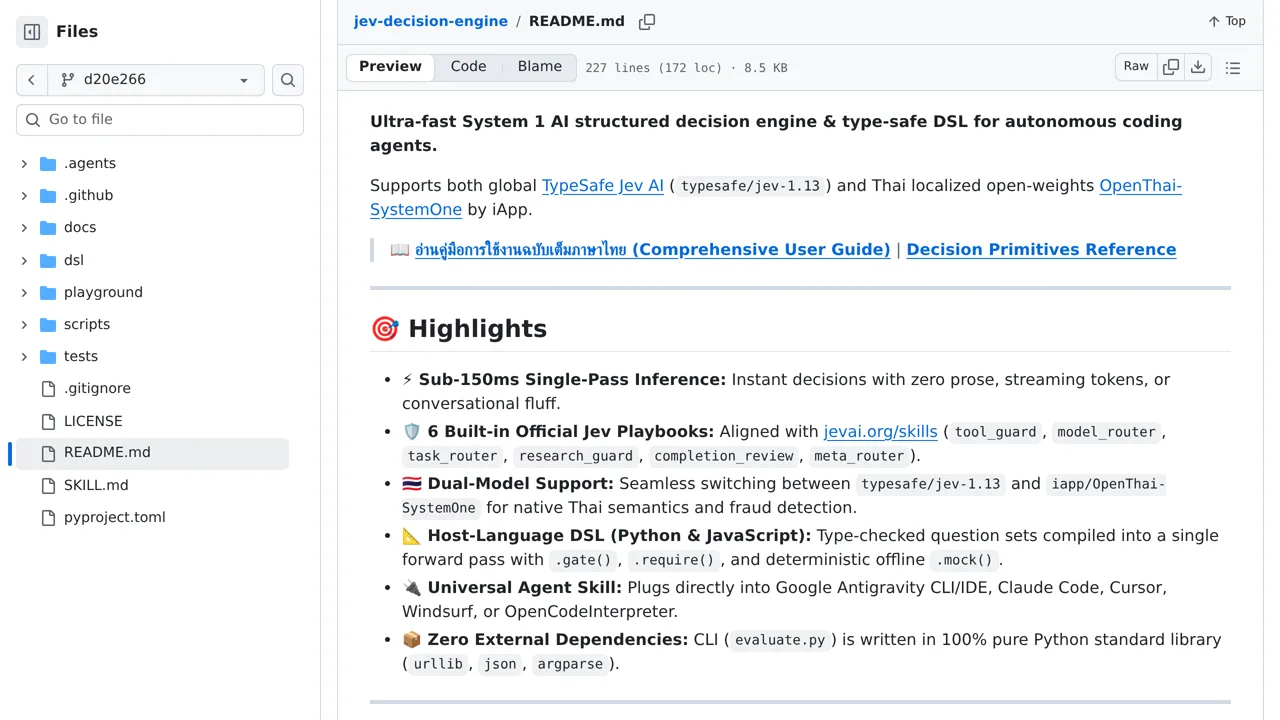Image resolution: width=1280 pixels, height=720 pixels.
Task: Focus the Go to file input
Action: pyautogui.click(x=160, y=120)
